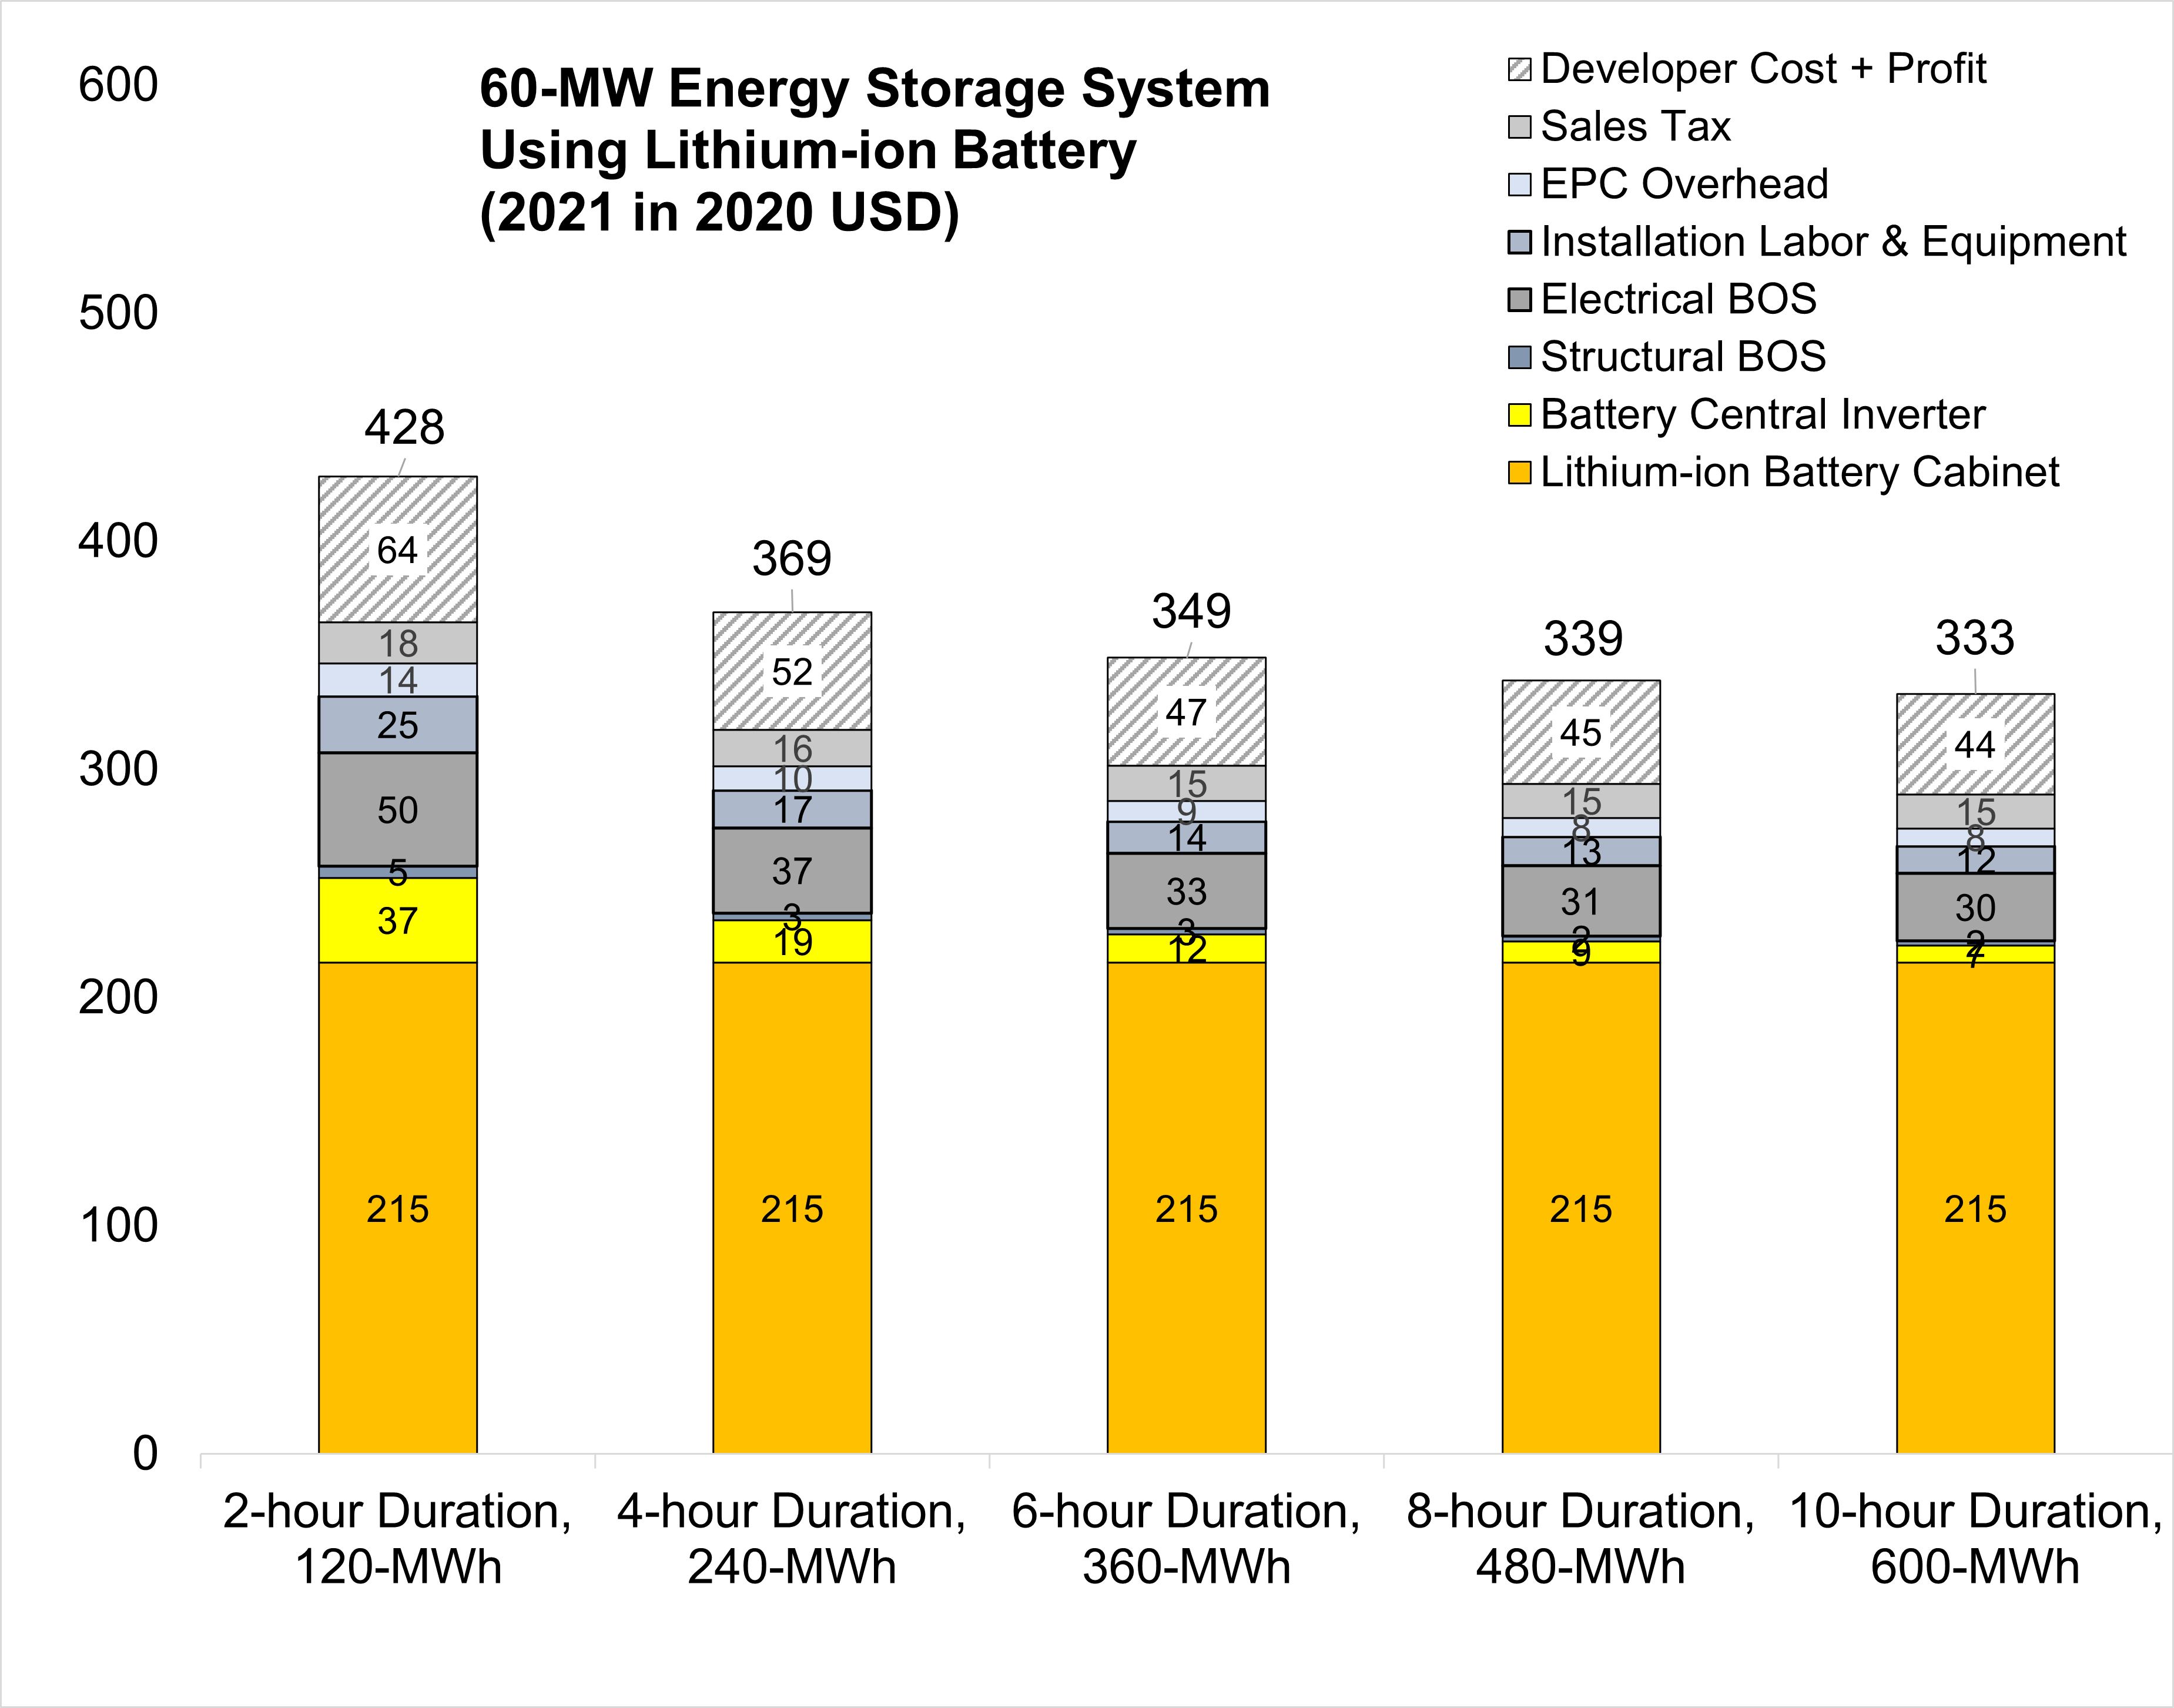Click the Sales Tax legend swatch

[1519, 127]
